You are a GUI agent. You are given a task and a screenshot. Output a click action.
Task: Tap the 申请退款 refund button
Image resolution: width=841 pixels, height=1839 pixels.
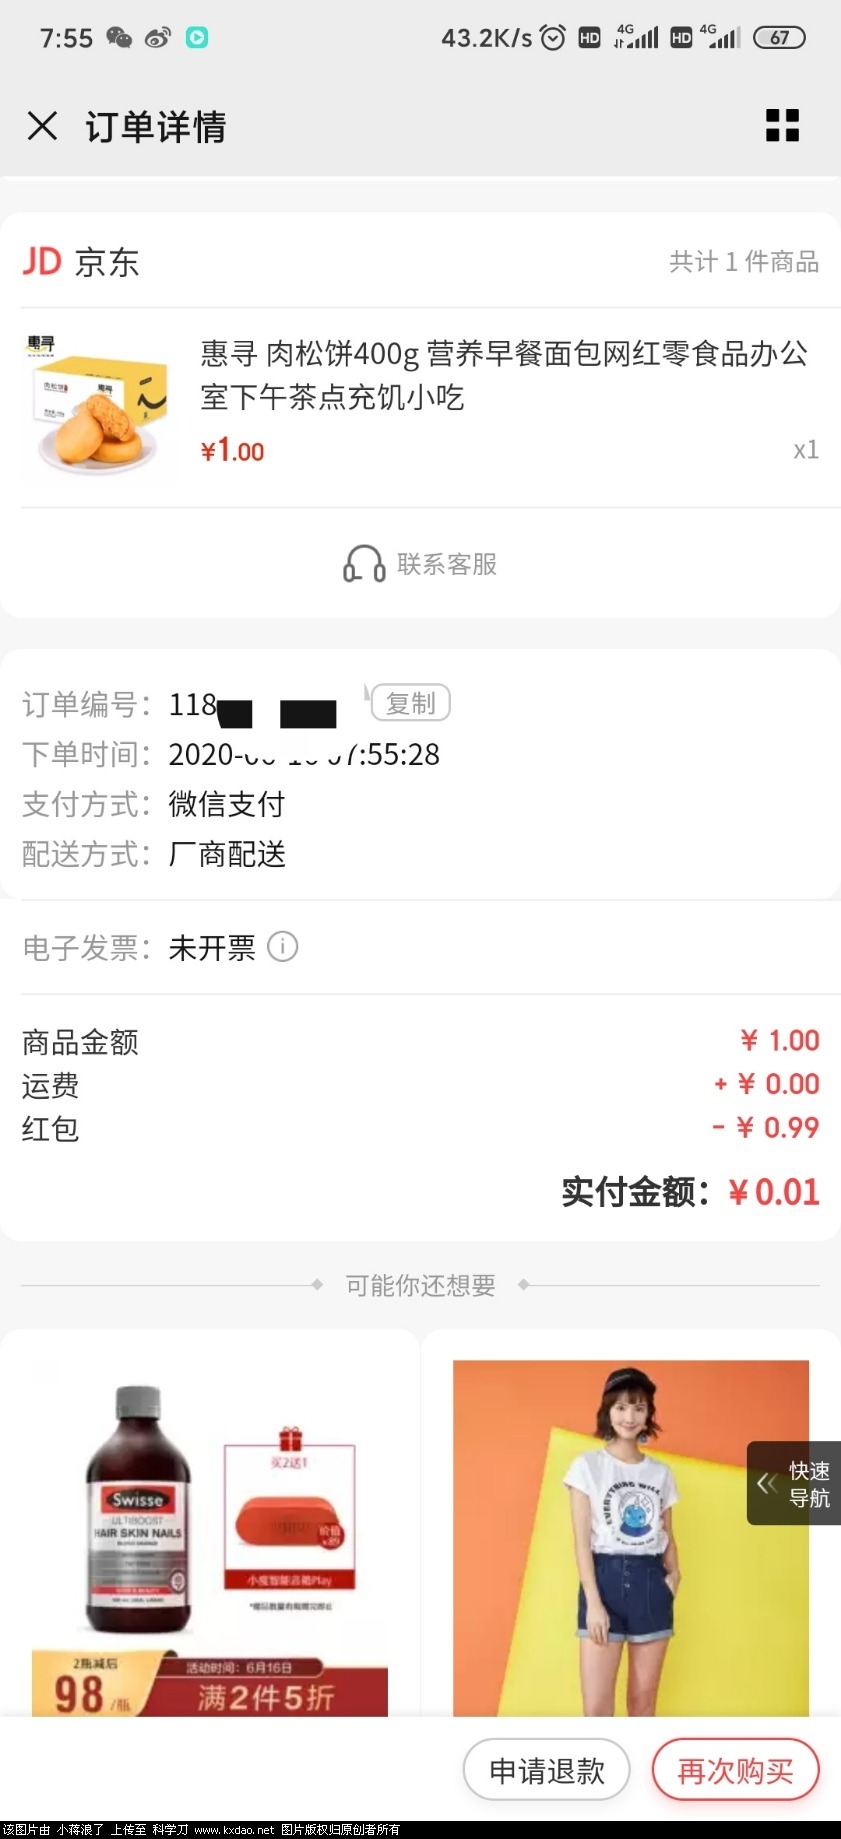(546, 1771)
